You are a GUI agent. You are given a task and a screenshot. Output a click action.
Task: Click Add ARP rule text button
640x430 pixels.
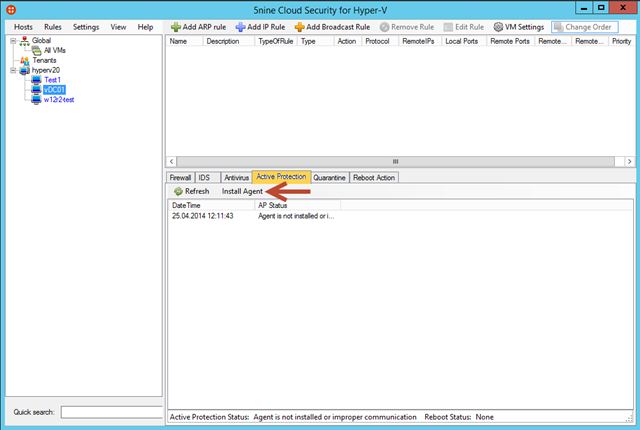point(204,27)
